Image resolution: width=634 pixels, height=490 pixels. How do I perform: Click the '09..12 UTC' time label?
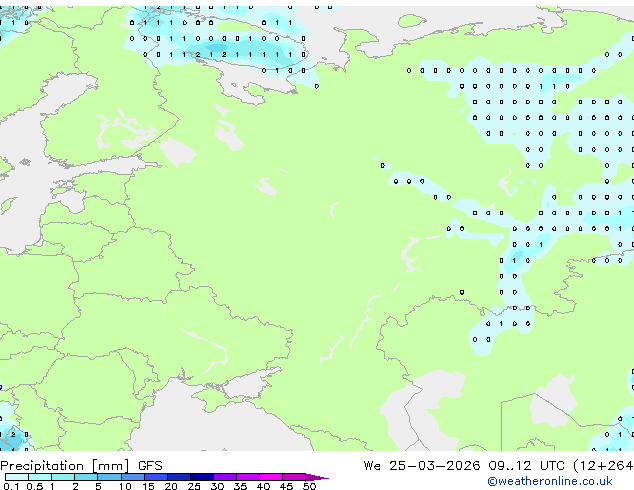coord(526,466)
